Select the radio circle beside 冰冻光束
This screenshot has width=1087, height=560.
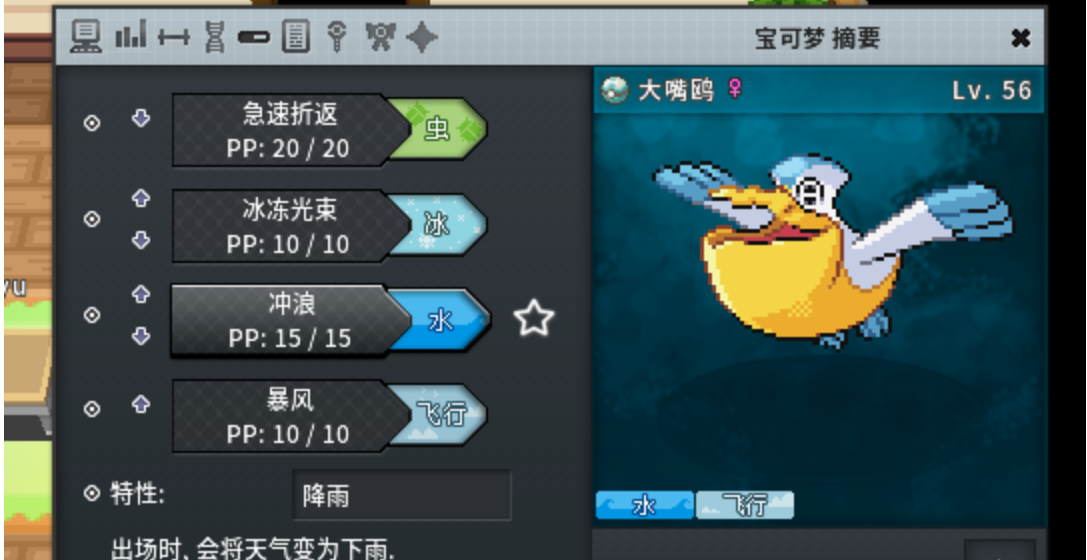click(x=92, y=219)
